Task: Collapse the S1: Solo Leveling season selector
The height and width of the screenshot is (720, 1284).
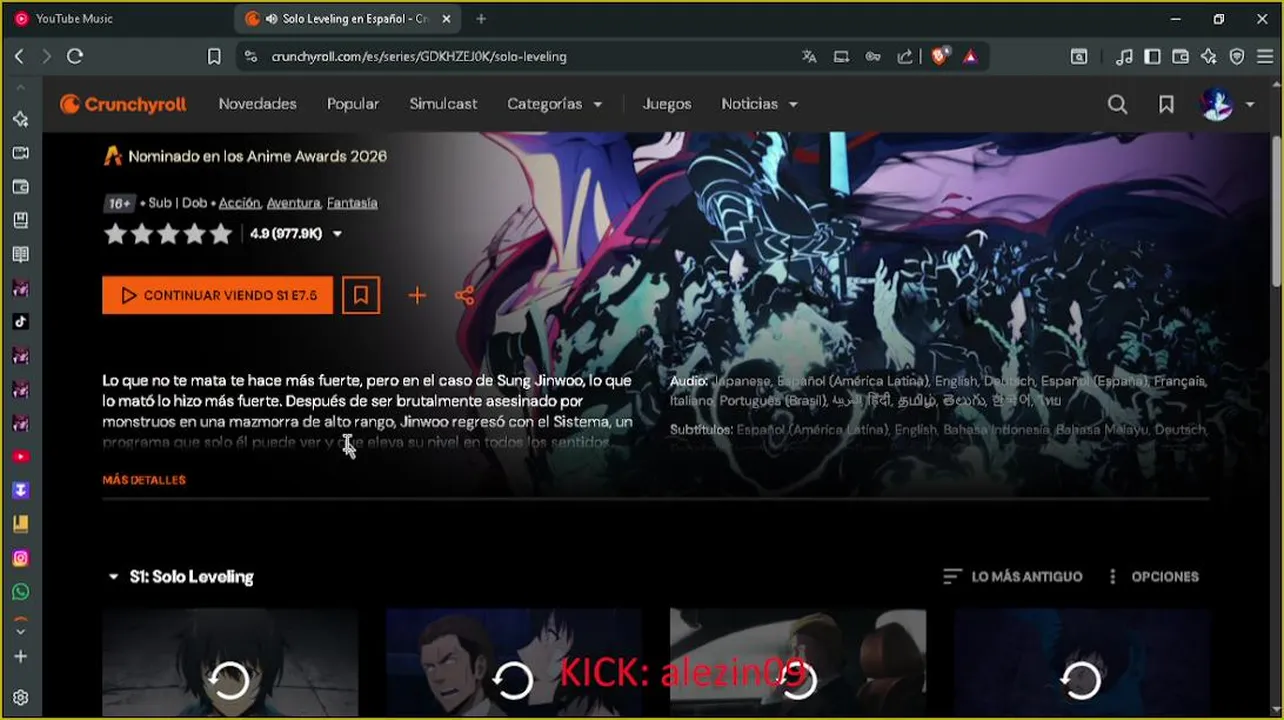Action: pyautogui.click(x=180, y=577)
